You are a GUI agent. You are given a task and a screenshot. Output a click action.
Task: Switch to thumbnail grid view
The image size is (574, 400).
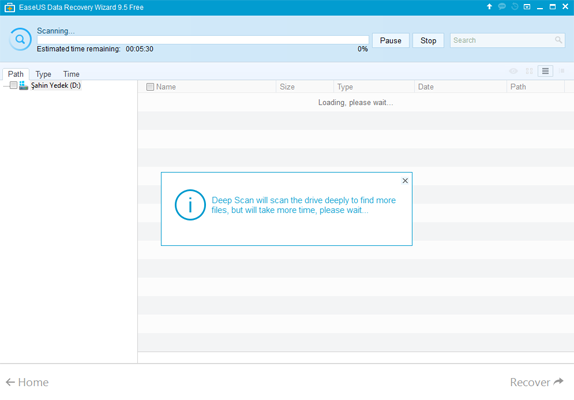pos(529,71)
